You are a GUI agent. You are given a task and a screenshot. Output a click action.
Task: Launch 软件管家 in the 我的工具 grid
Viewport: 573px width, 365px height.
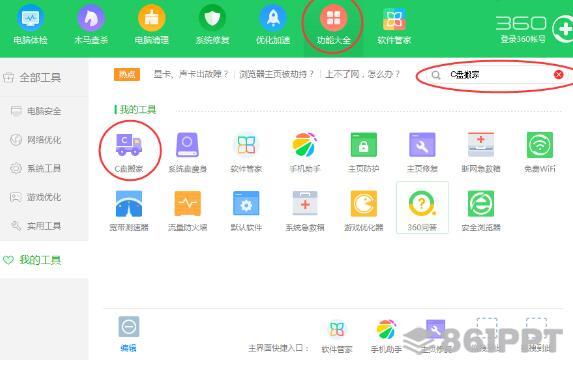(x=246, y=153)
